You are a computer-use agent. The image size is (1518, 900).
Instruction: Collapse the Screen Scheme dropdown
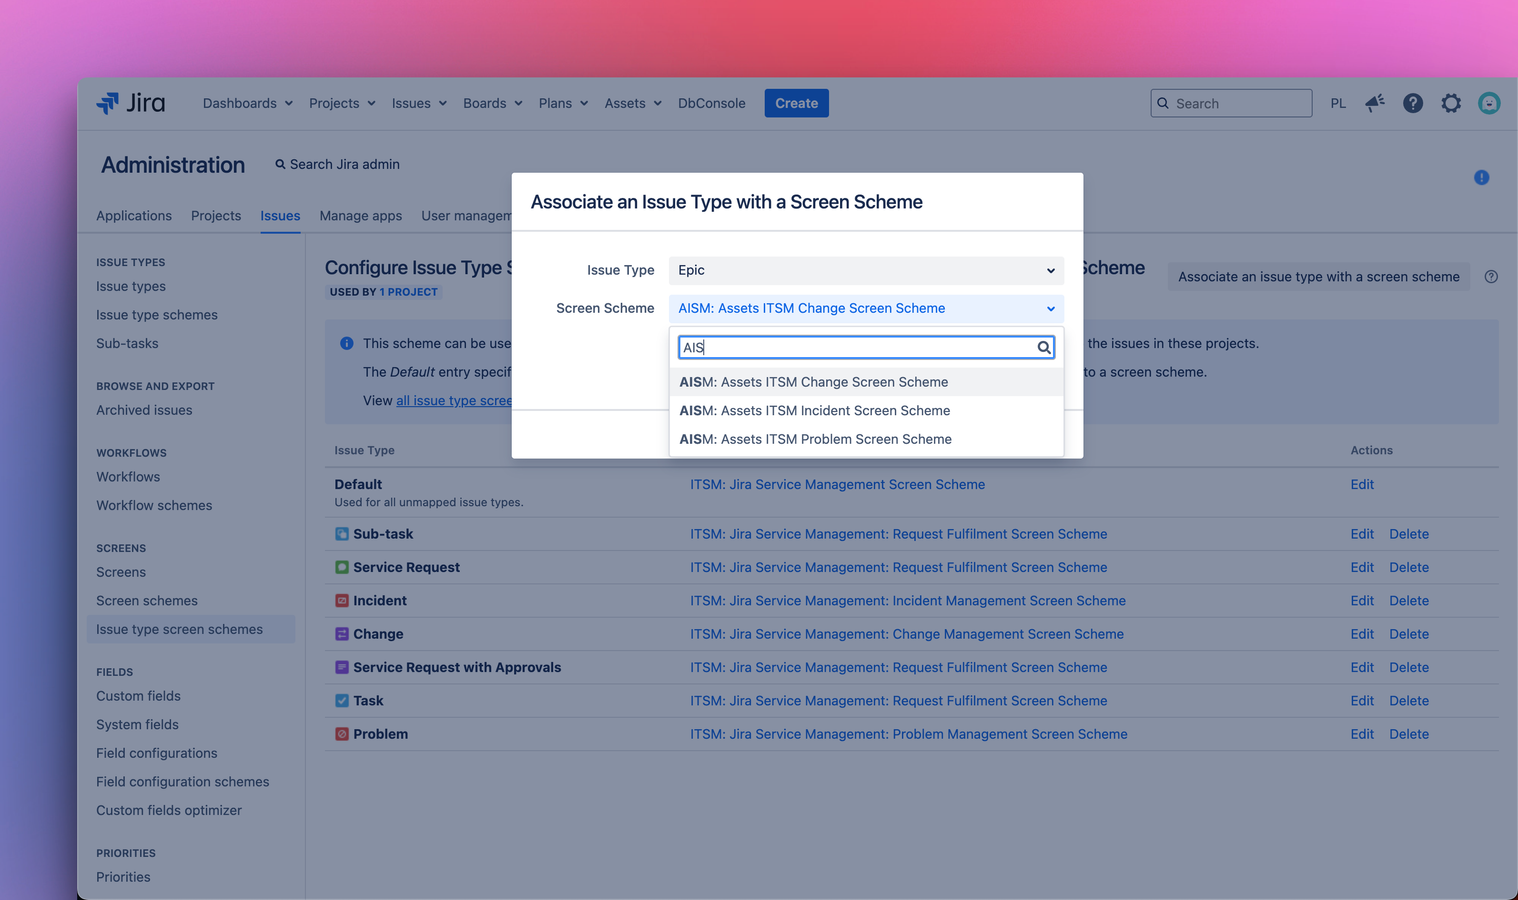(866, 308)
